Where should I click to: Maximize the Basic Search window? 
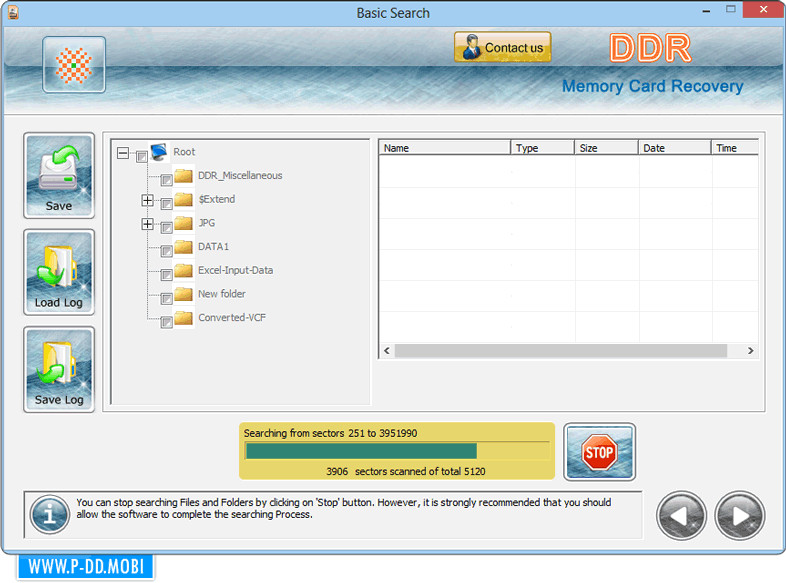pyautogui.click(x=731, y=10)
